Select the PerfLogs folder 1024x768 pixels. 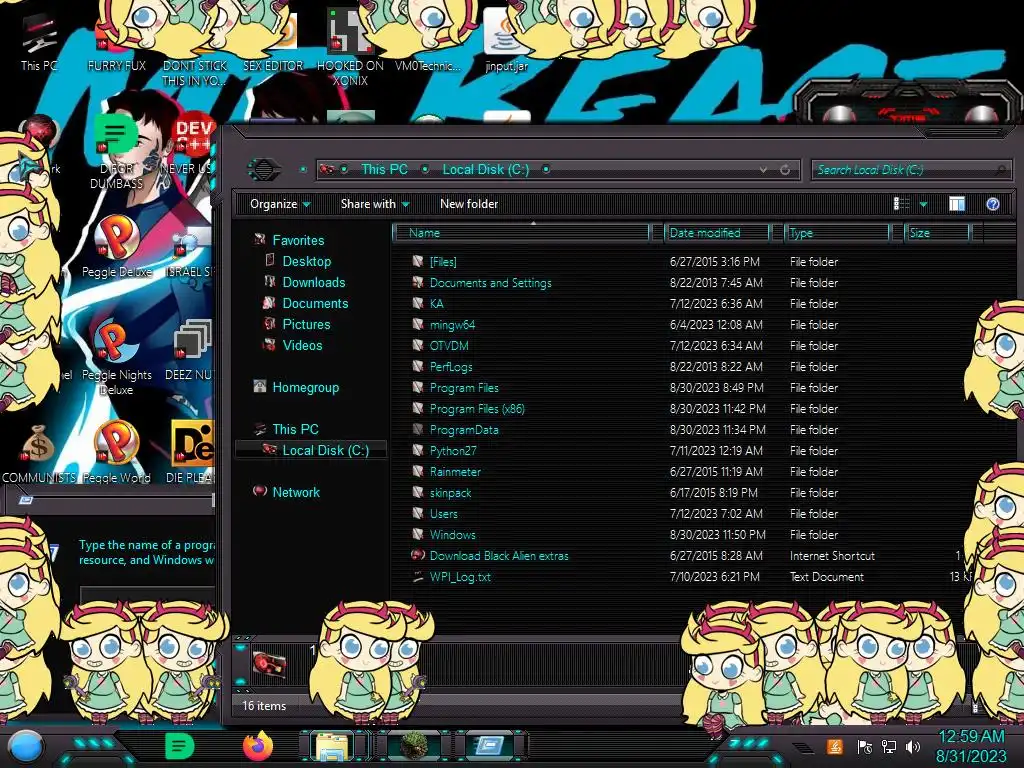pyautogui.click(x=451, y=366)
